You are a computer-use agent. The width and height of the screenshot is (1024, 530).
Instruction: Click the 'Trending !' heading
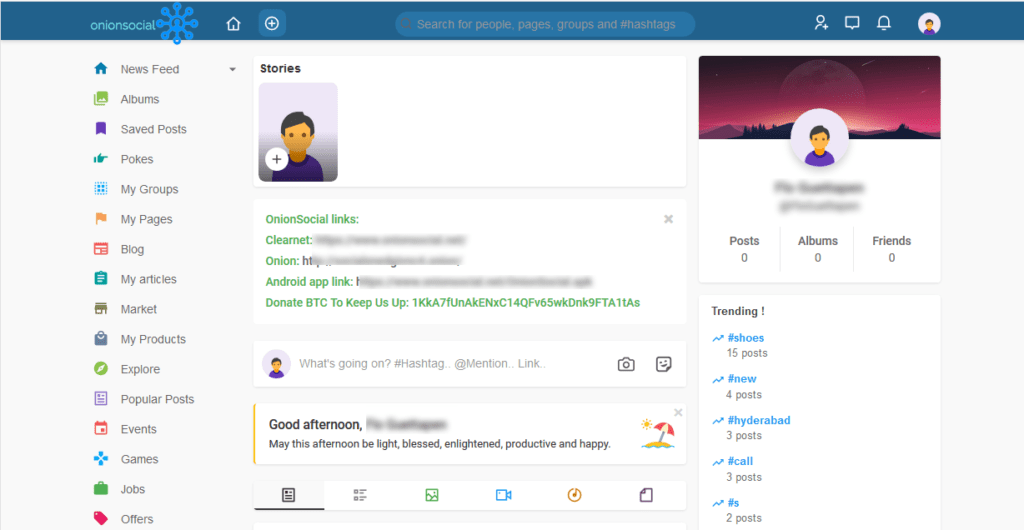(x=738, y=311)
